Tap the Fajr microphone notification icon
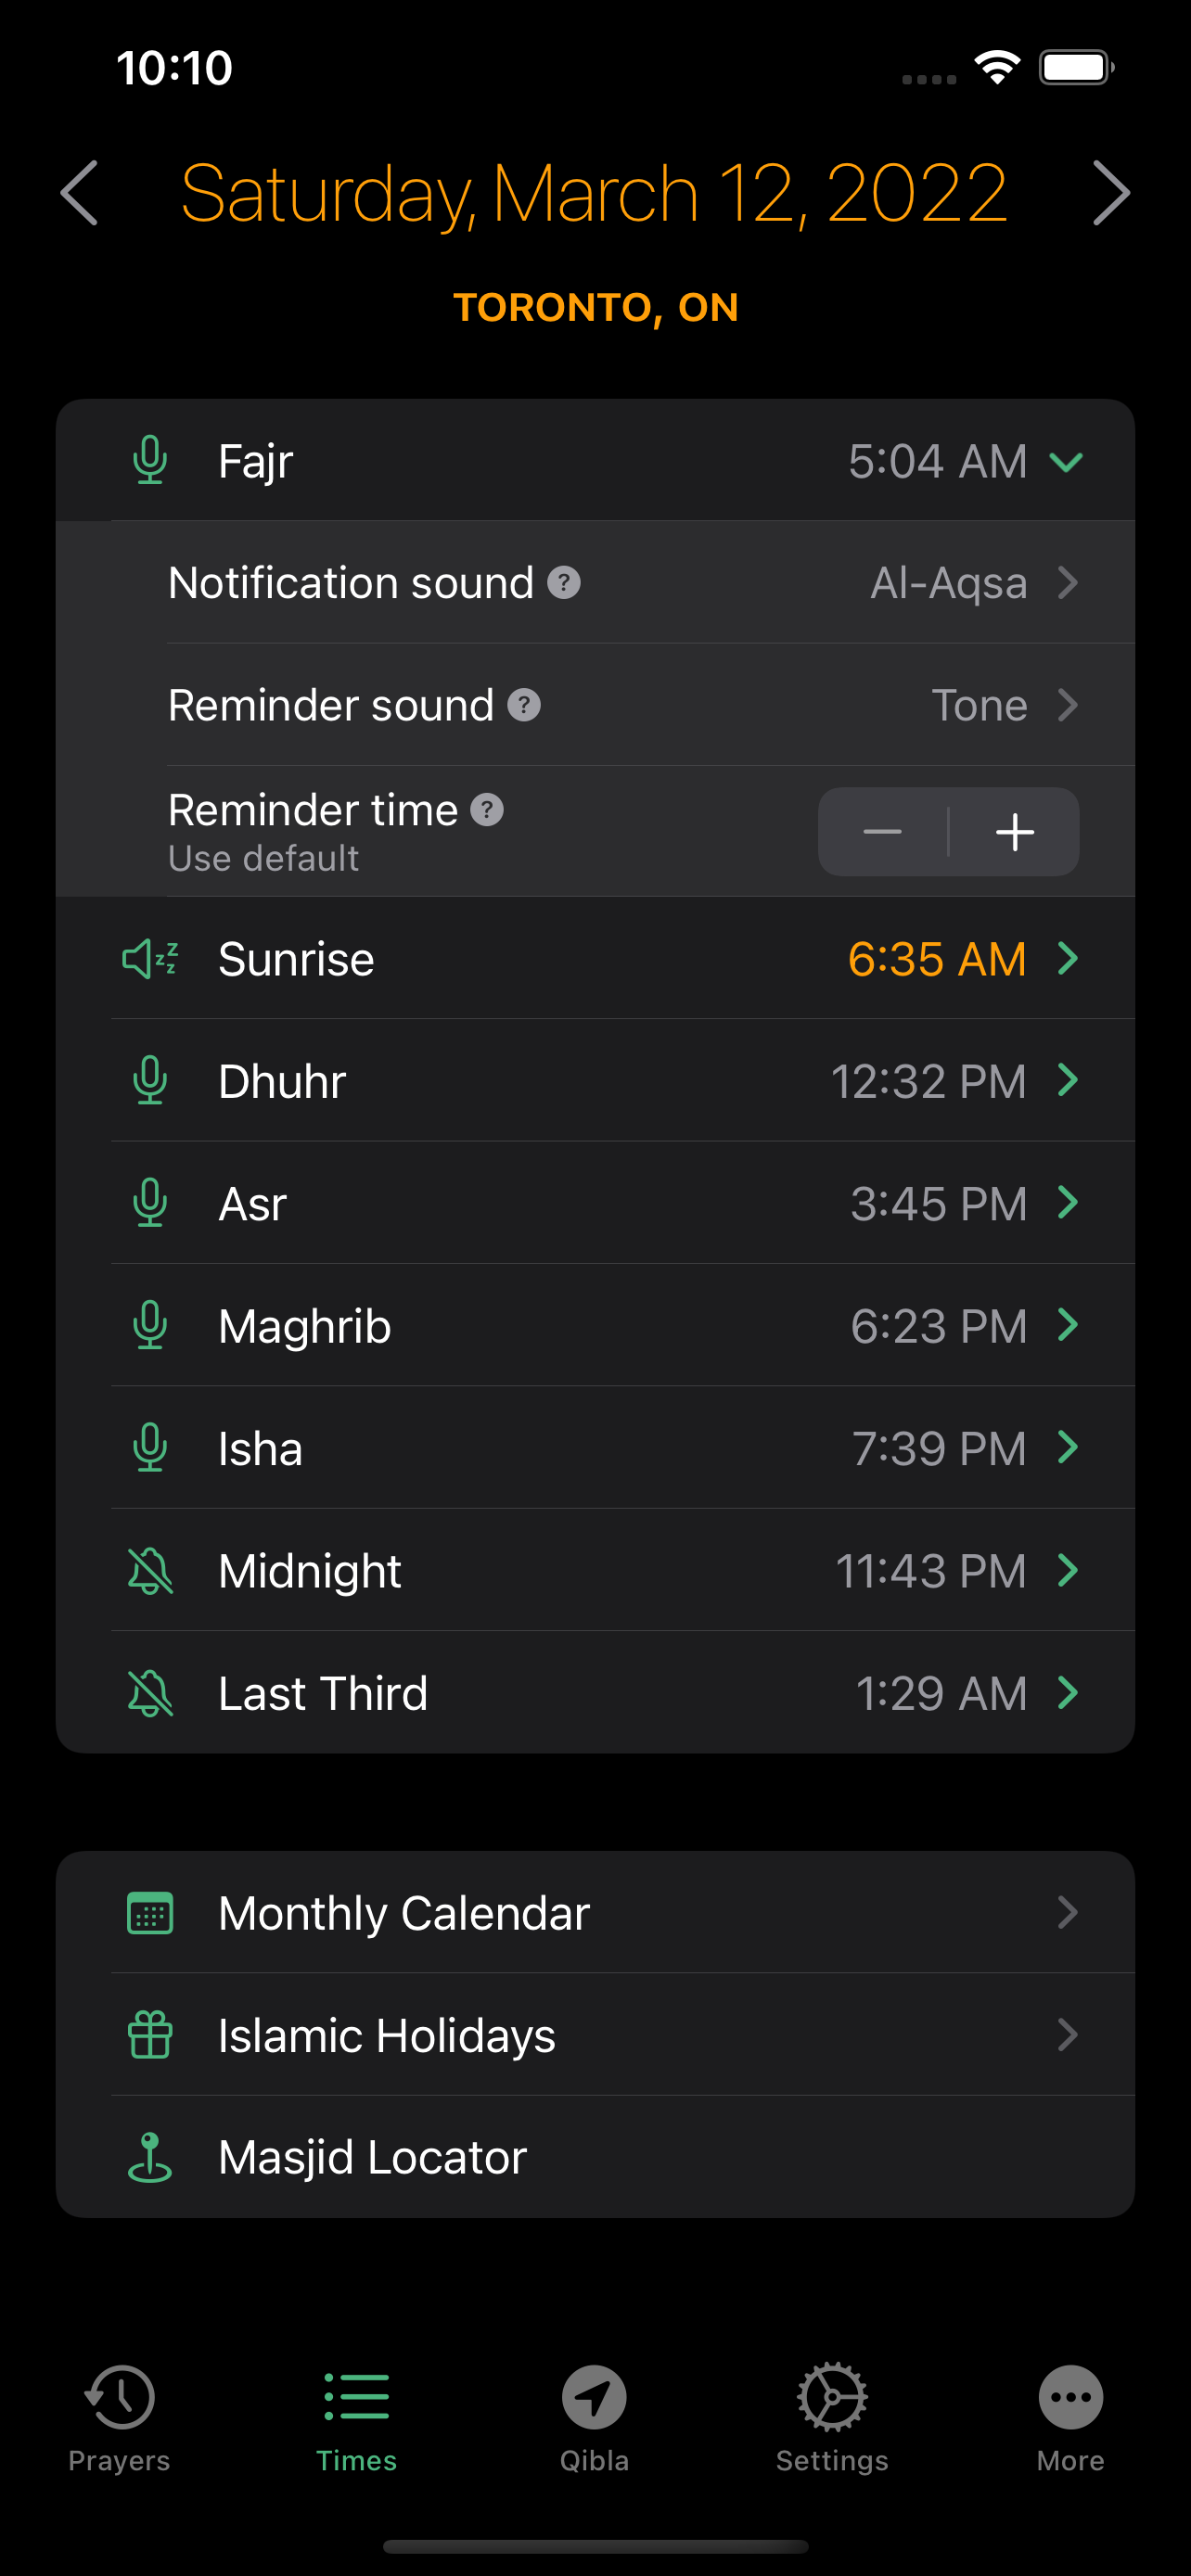Screen dimensions: 1191x2576 pyautogui.click(x=150, y=461)
